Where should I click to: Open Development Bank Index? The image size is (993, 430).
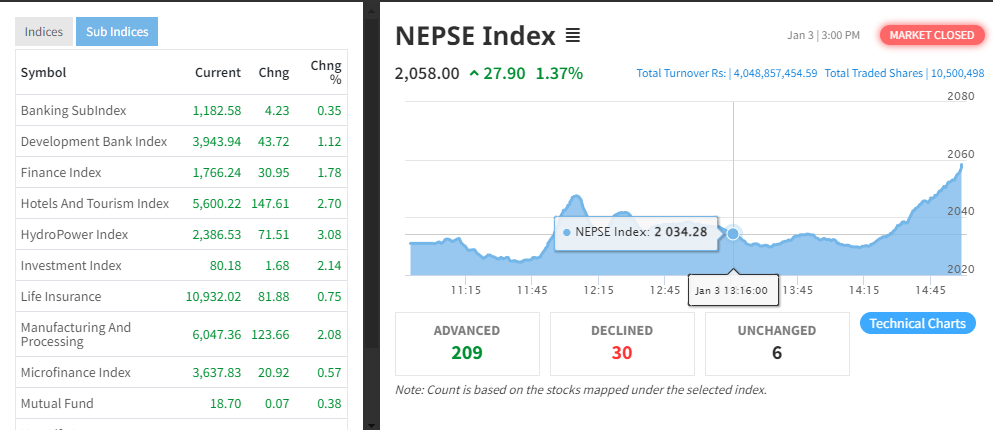click(93, 141)
